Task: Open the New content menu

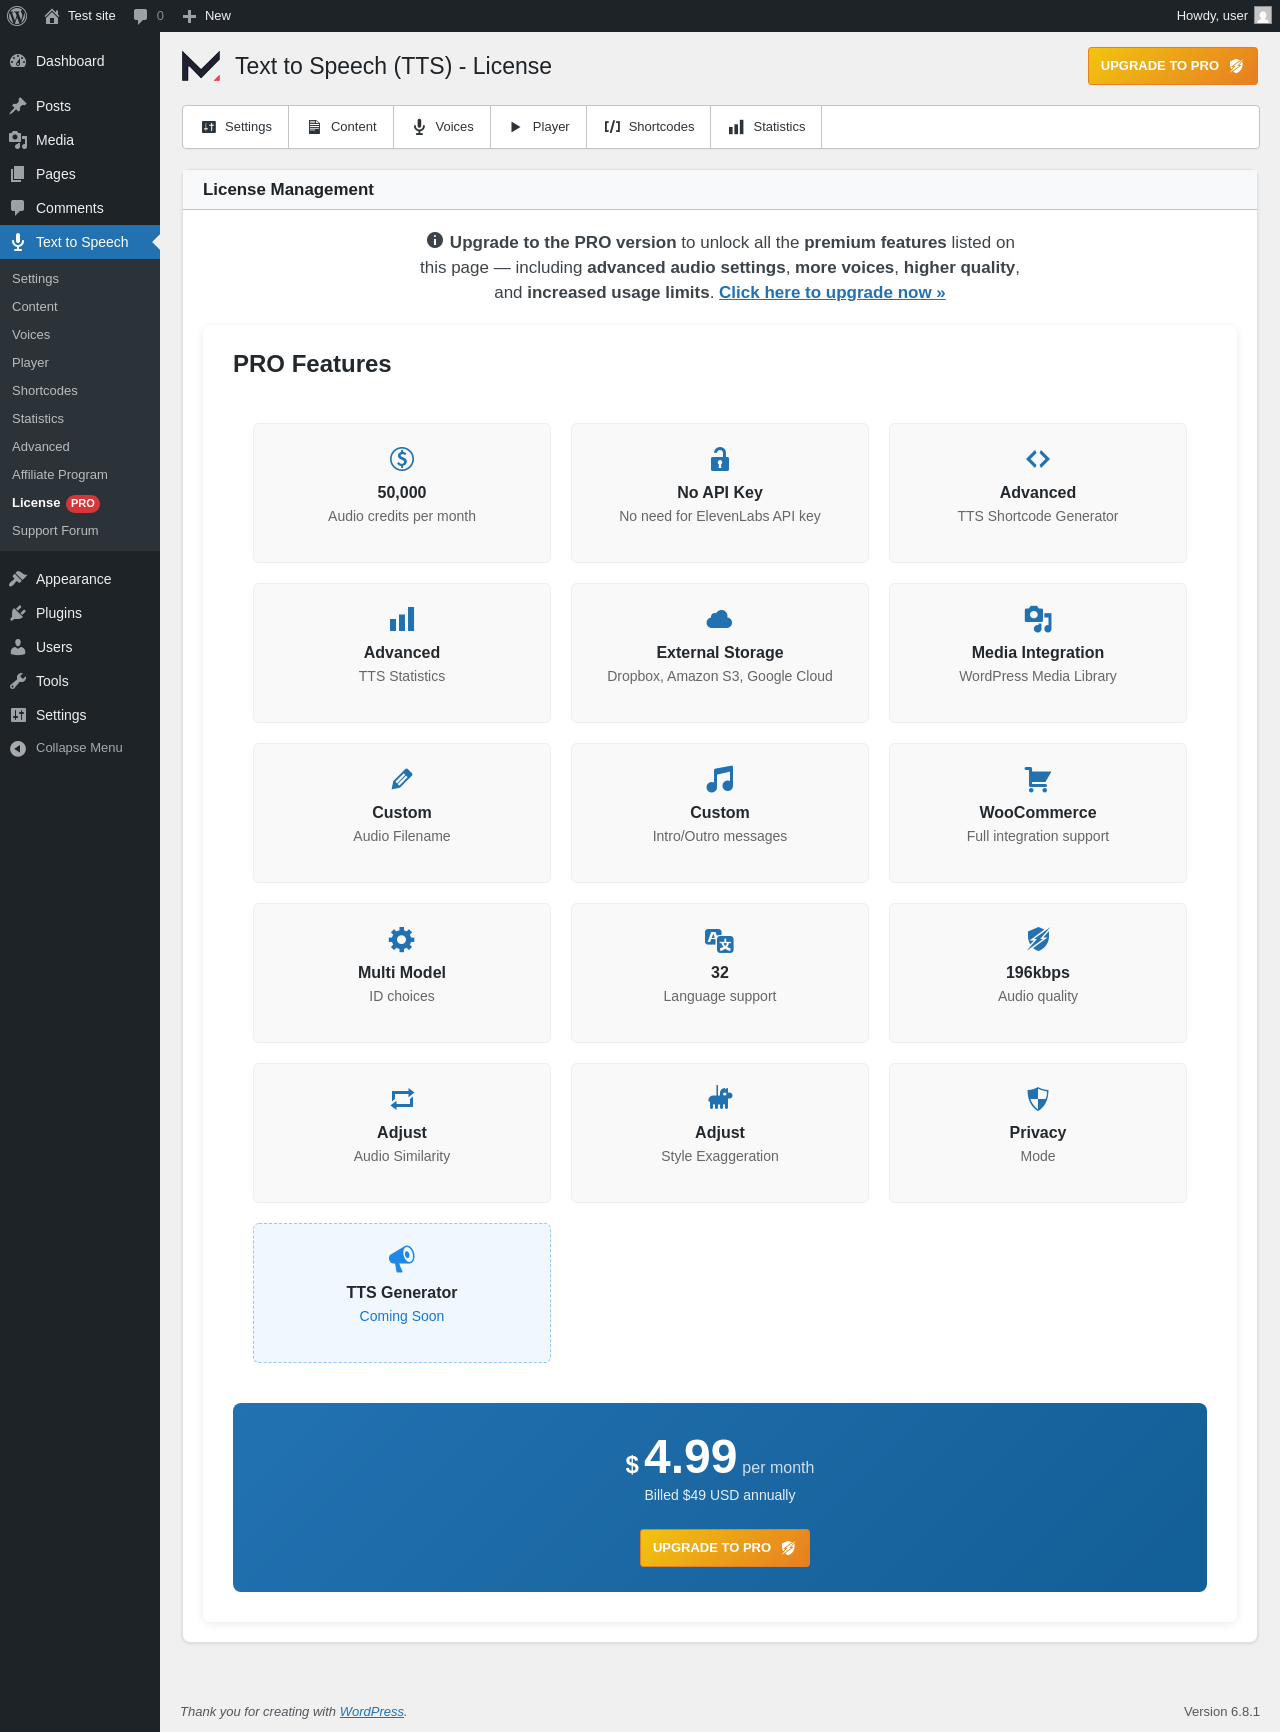Action: 206,16
